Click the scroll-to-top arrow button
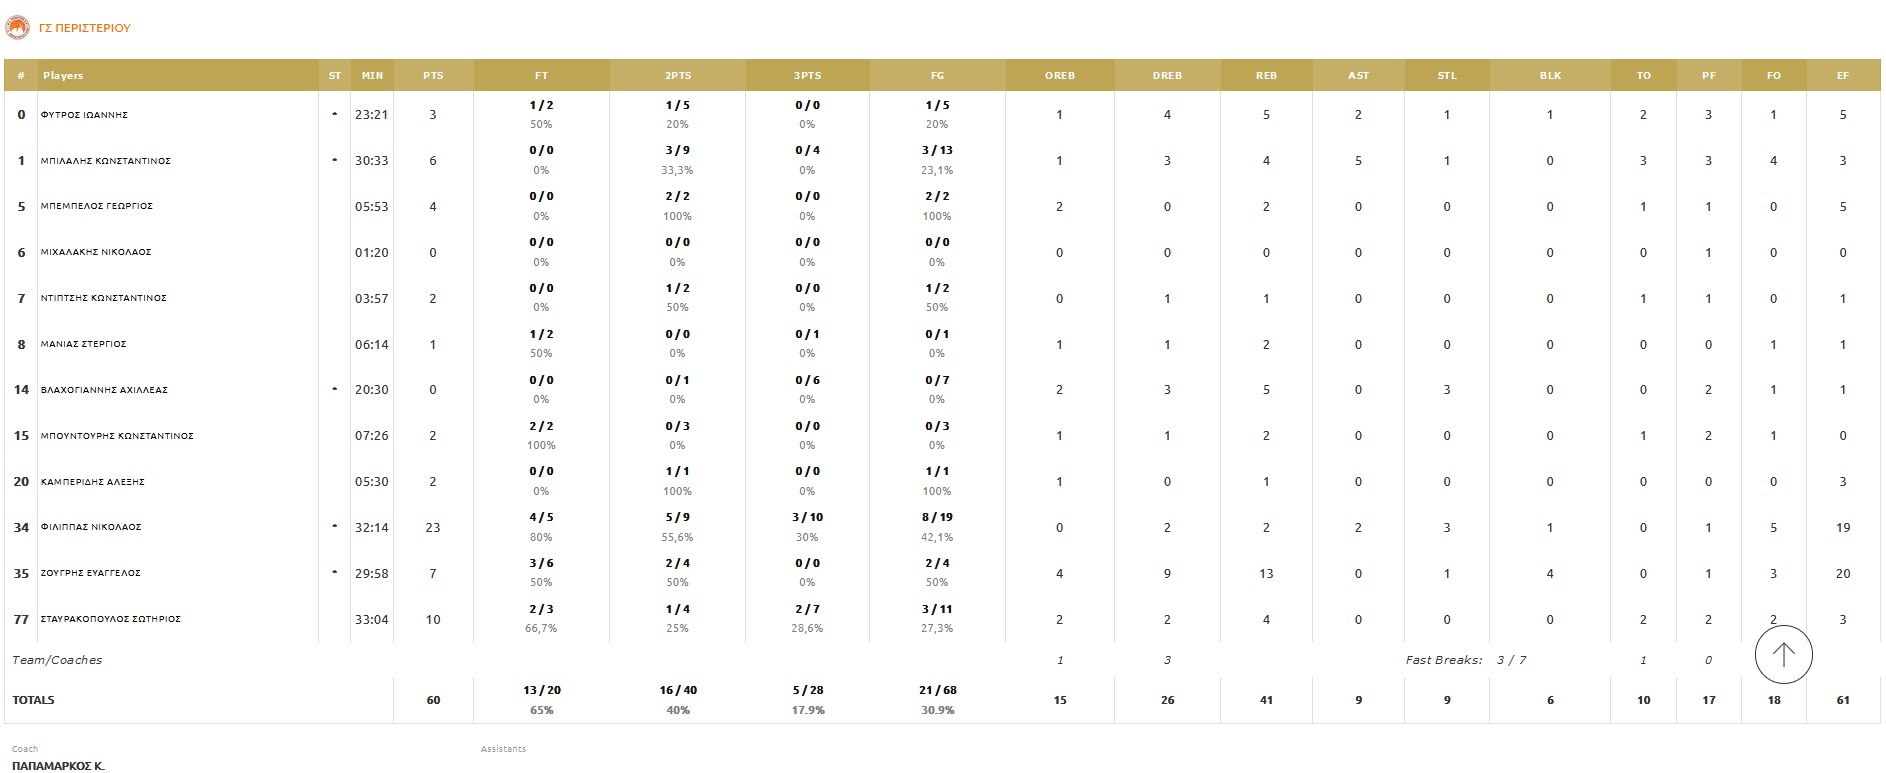Image resolution: width=1886 pixels, height=773 pixels. tap(1783, 654)
